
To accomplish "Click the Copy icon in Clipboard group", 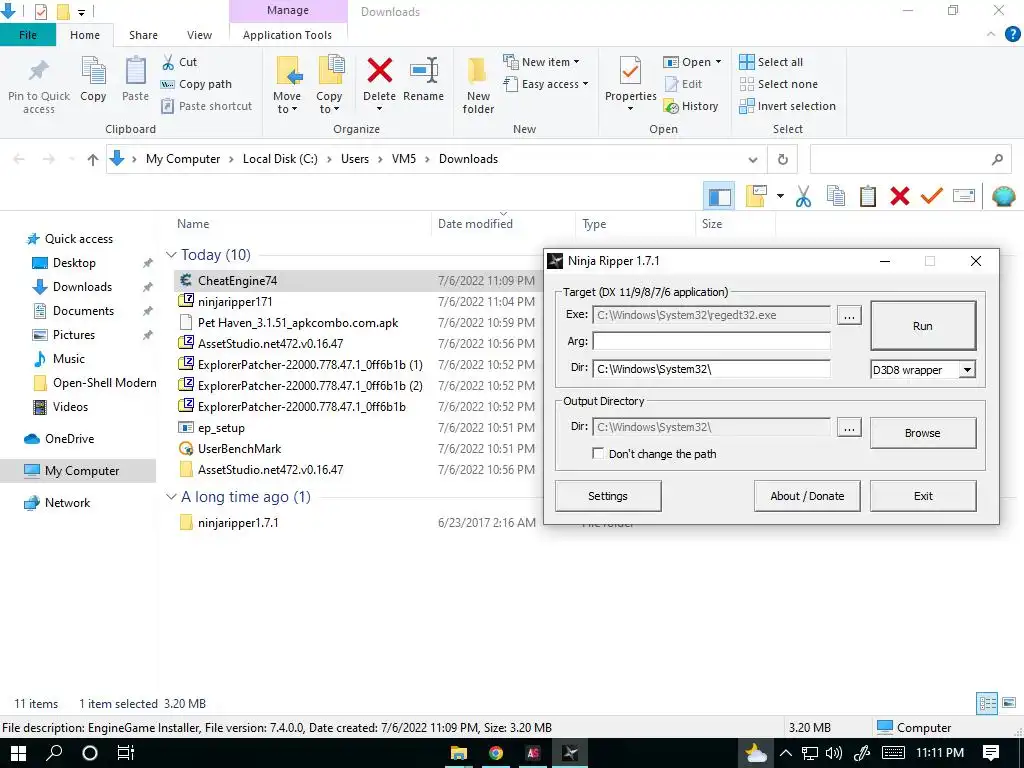I will [x=93, y=71].
